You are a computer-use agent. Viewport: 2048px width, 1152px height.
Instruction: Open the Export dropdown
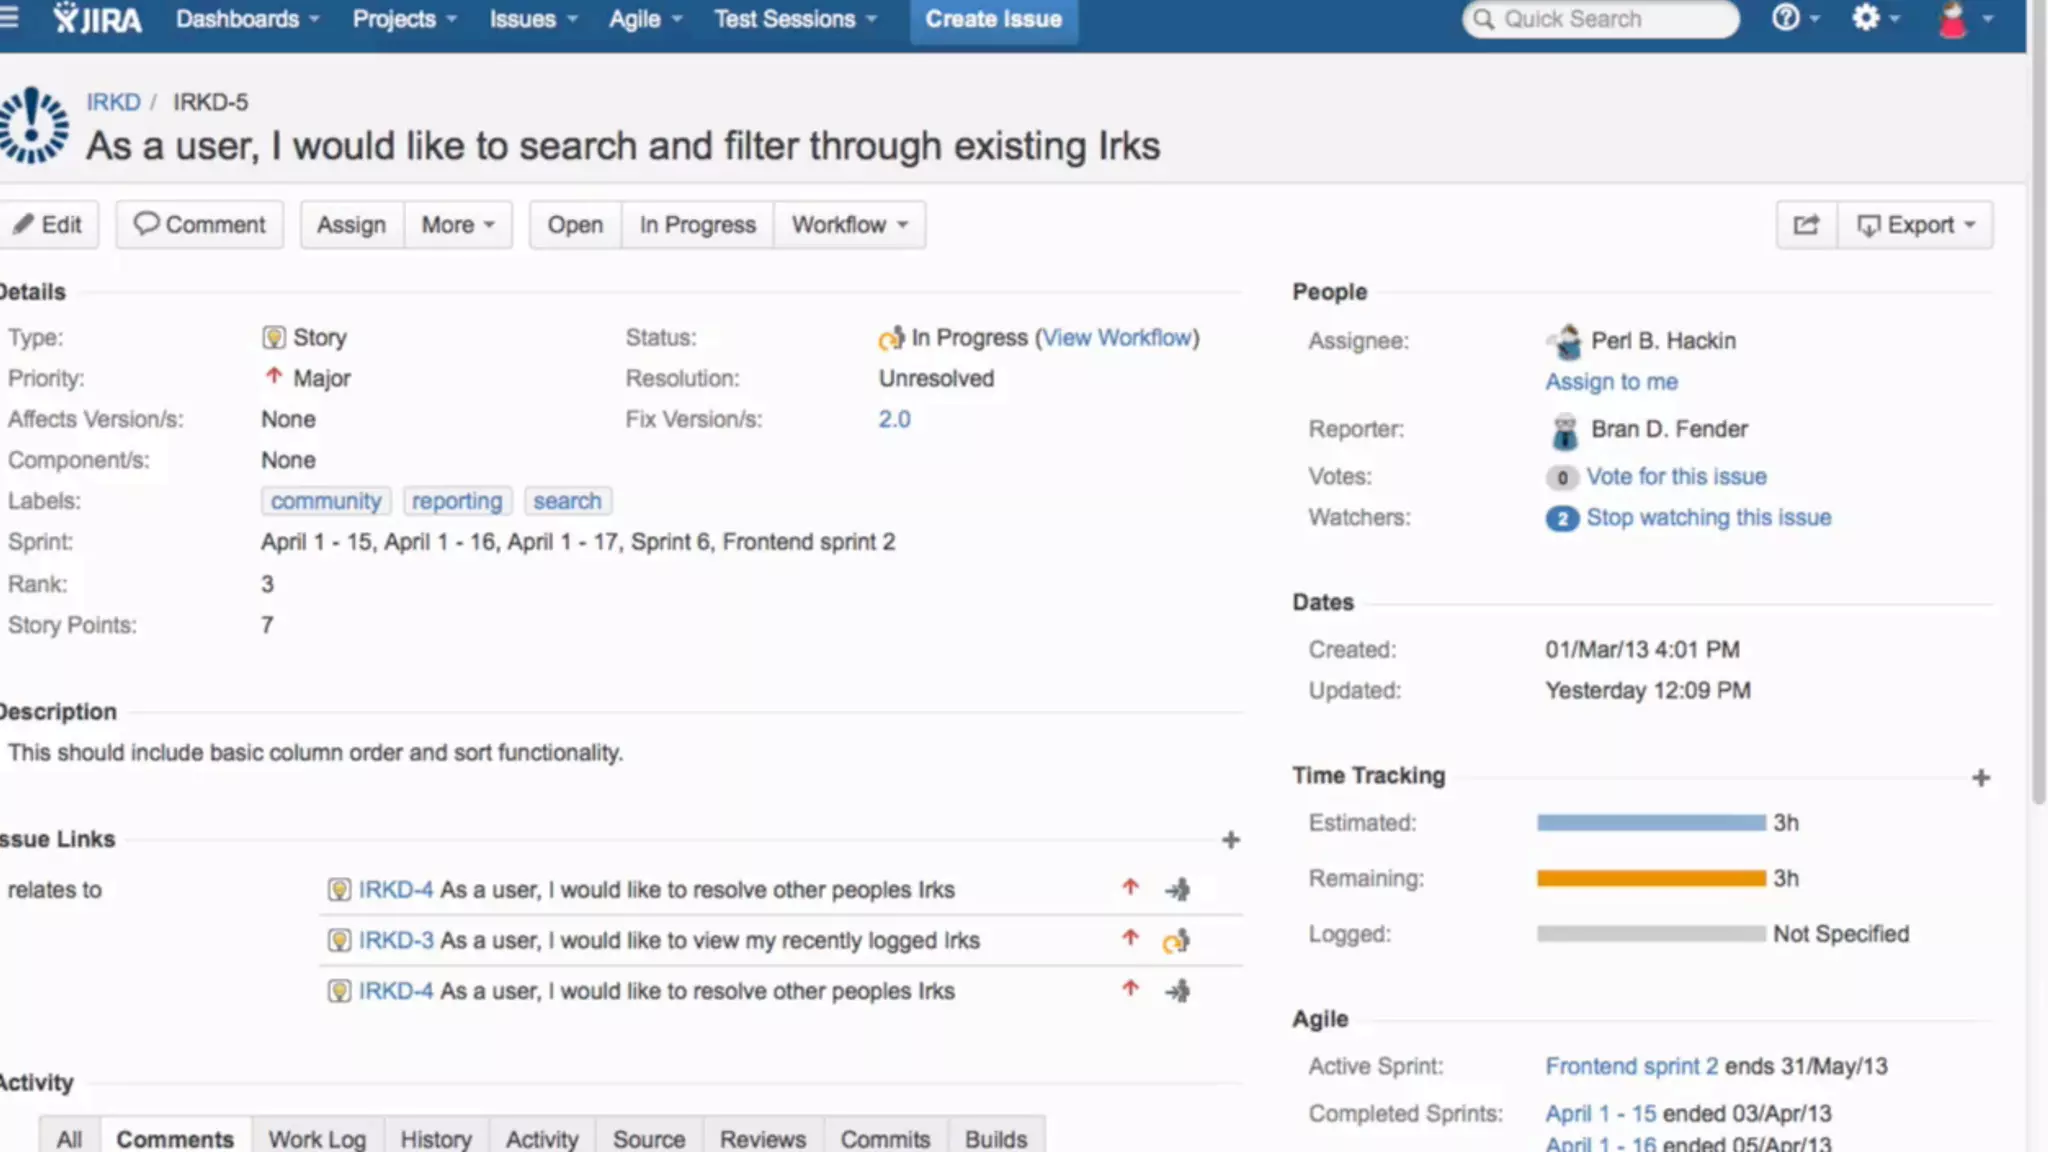(x=1915, y=225)
